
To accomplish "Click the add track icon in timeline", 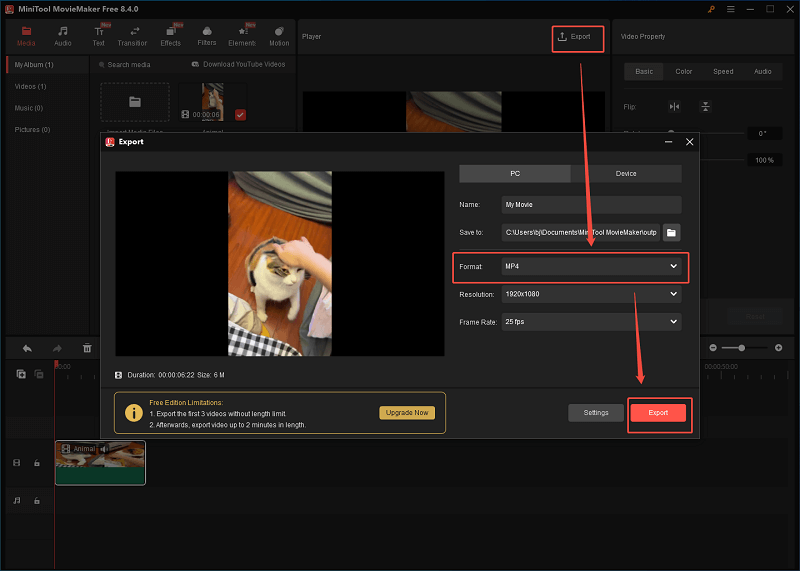I will click(x=21, y=374).
